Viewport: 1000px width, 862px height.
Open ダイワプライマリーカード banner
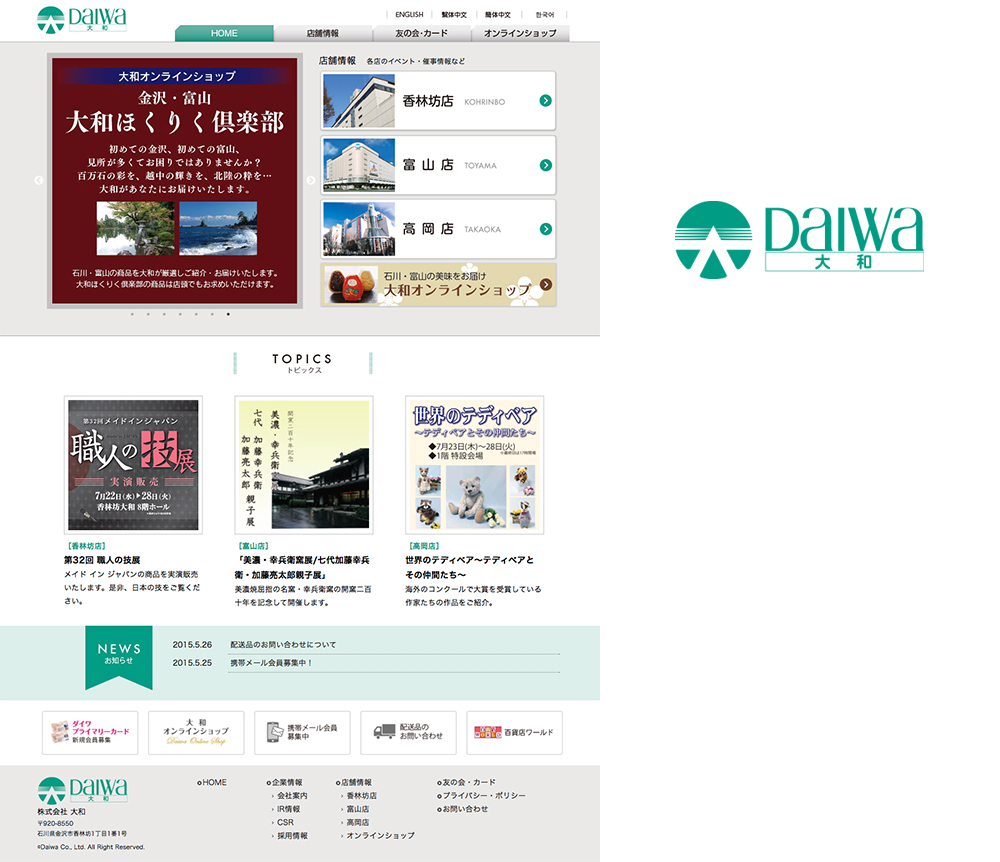point(90,733)
